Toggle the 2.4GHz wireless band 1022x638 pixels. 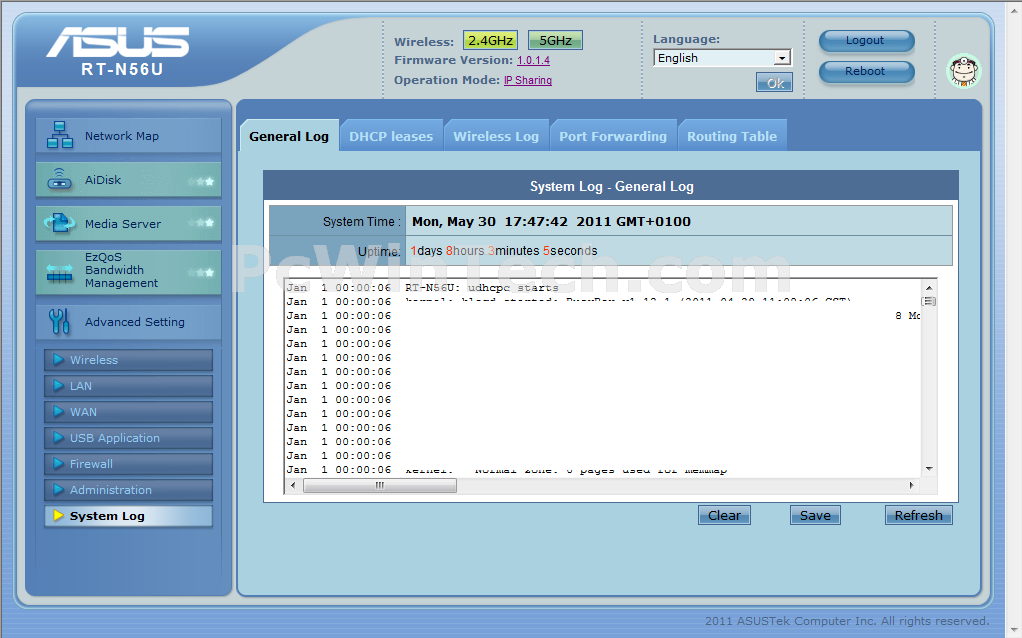[x=490, y=40]
